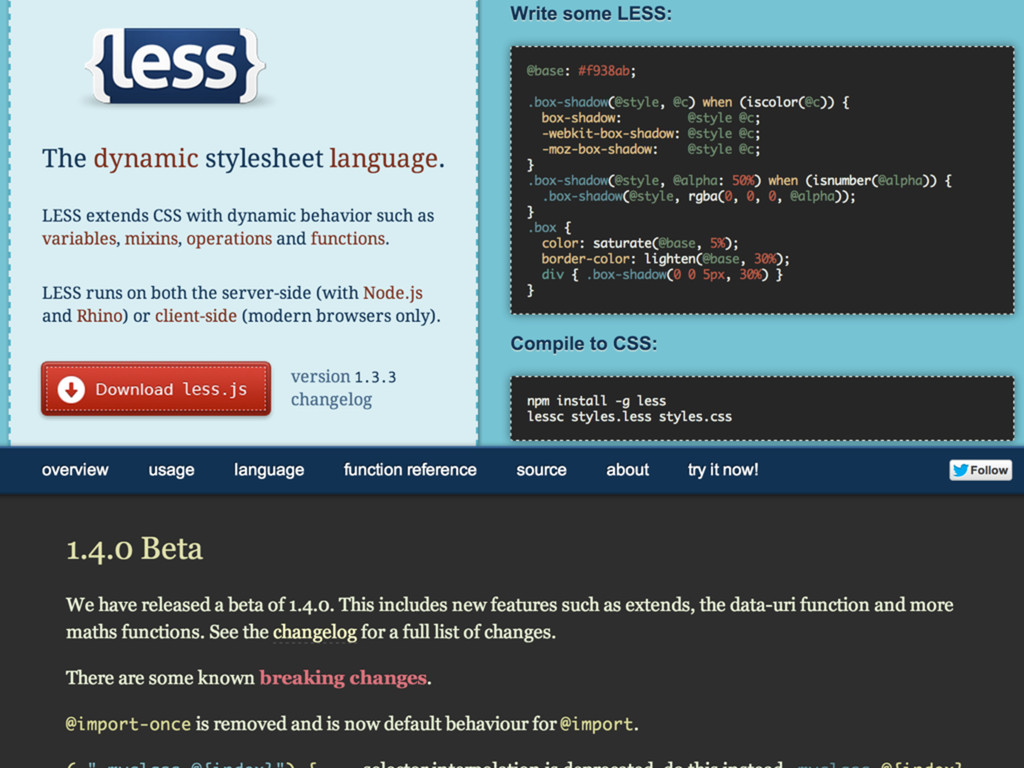This screenshot has height=768, width=1024.
Task: Click the color: saturate code line
Action: coord(640,243)
